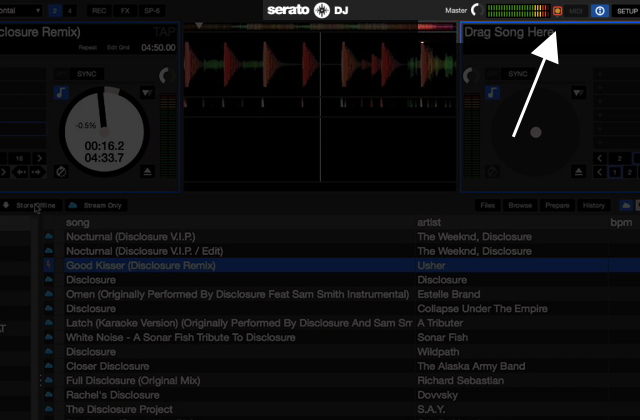Click the Serato DJ logo

308,10
